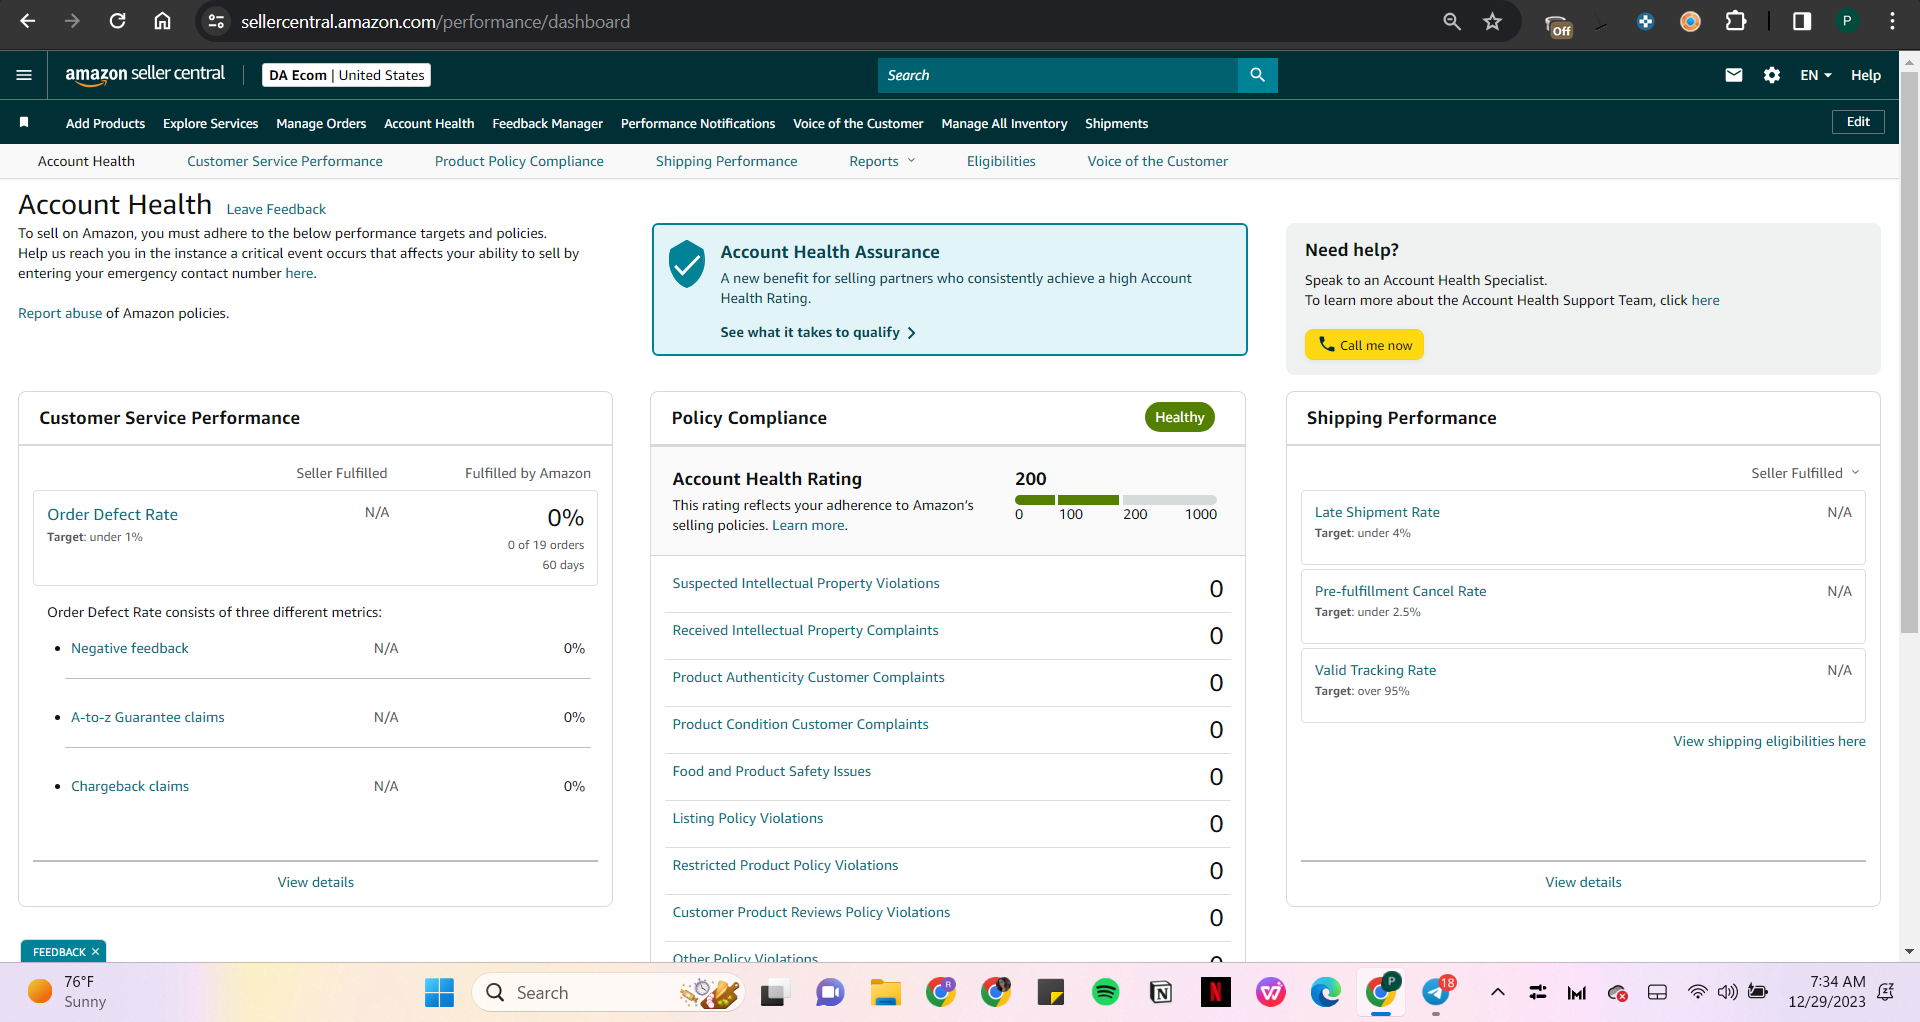View site information icon in the address bar

tap(215, 21)
